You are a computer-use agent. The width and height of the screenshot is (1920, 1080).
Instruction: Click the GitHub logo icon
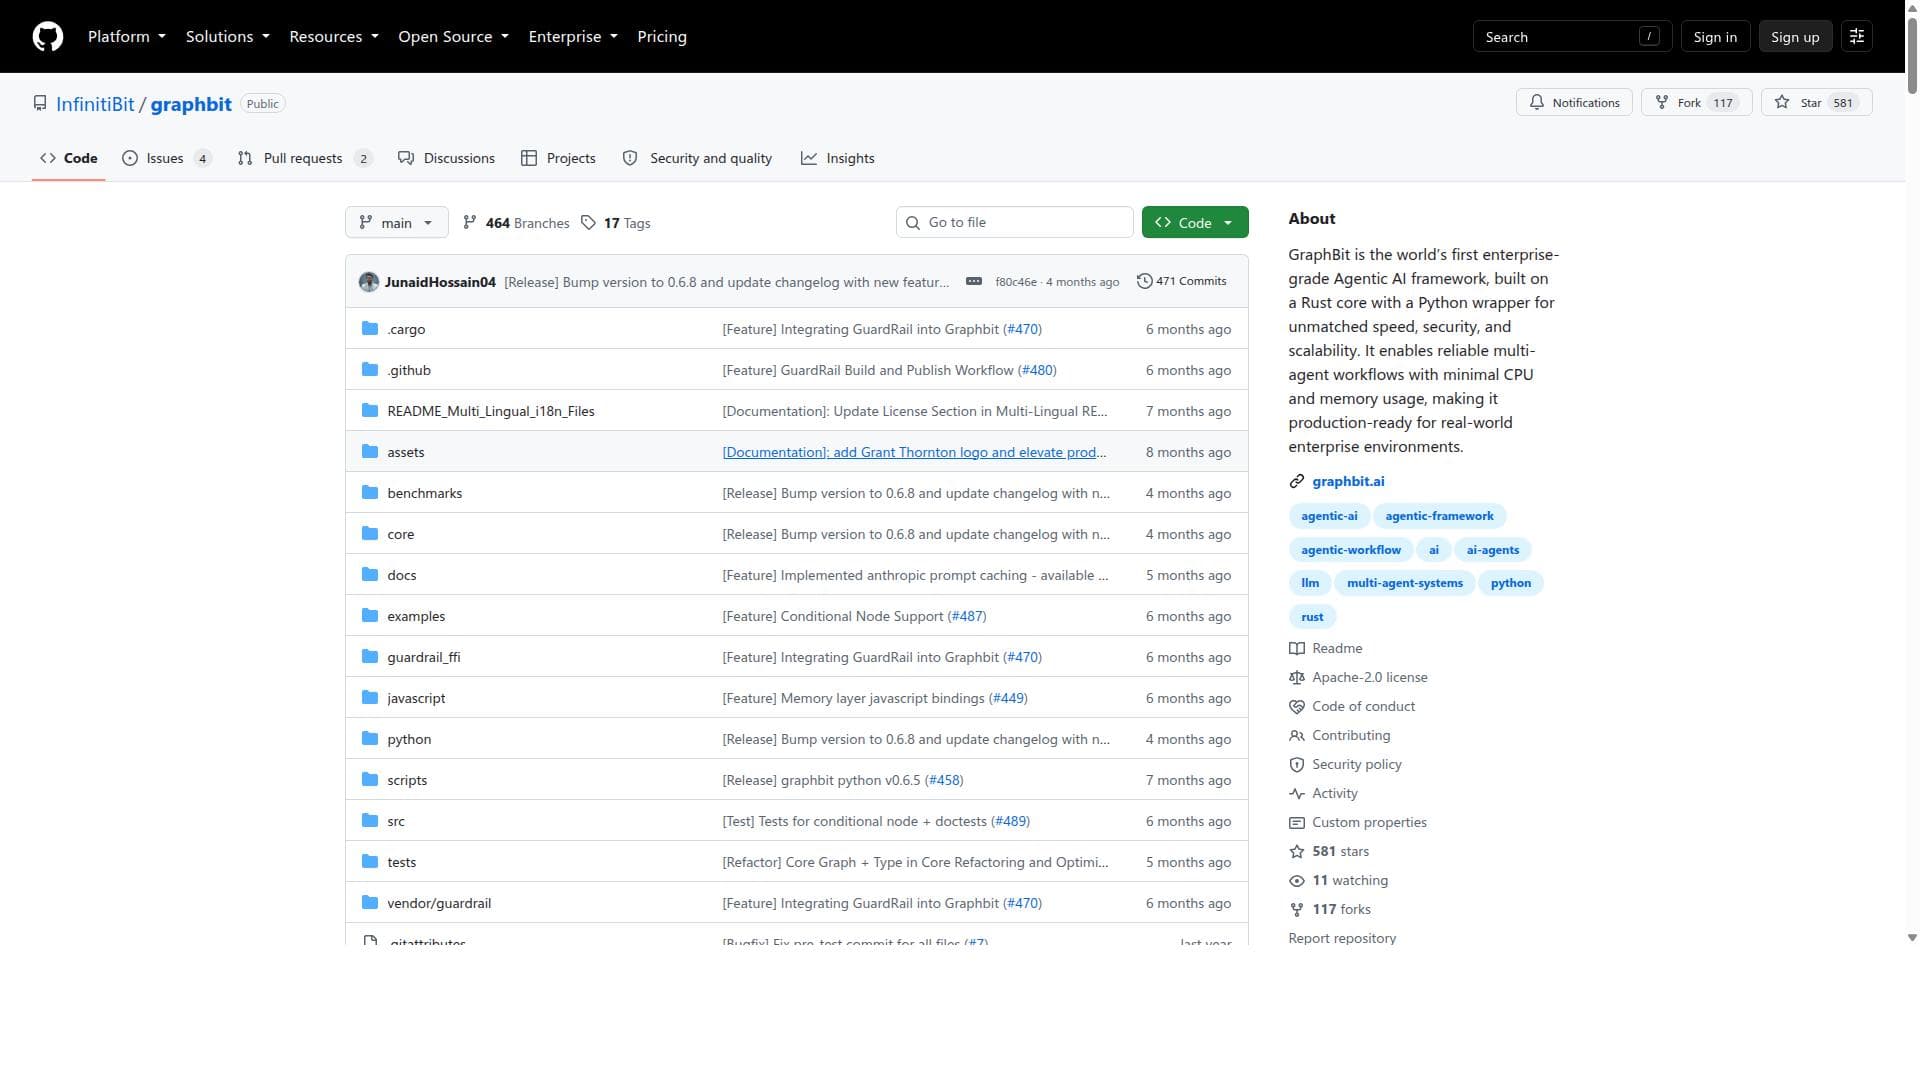[48, 37]
